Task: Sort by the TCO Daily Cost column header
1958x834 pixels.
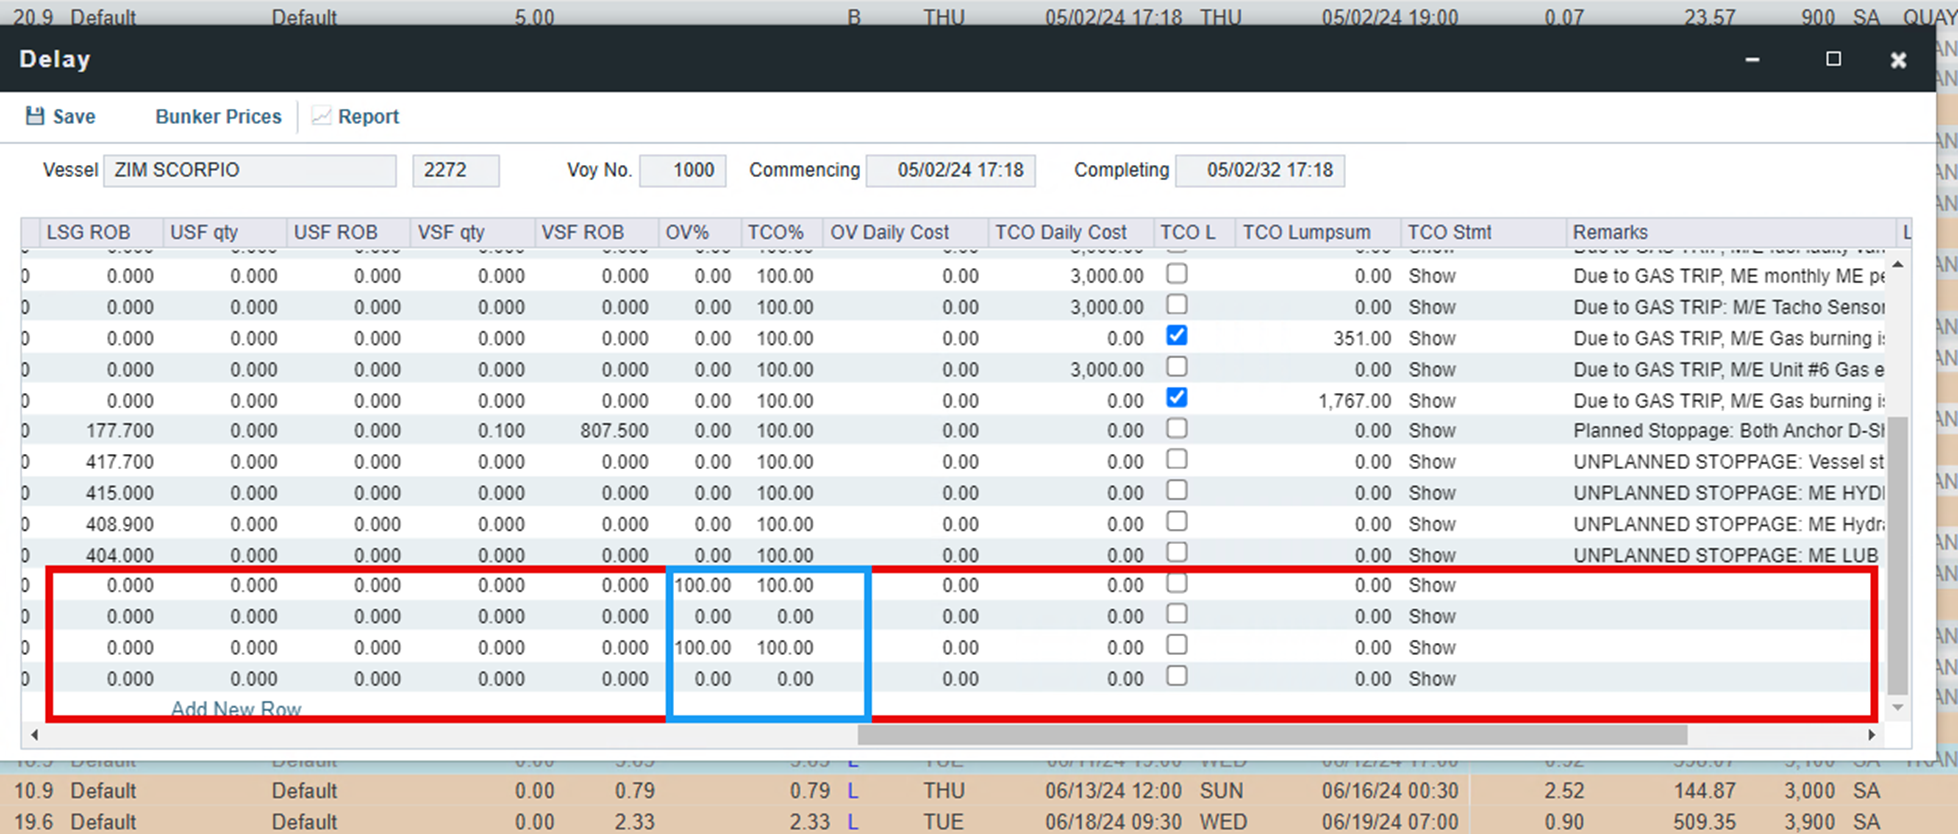Action: 1060,232
